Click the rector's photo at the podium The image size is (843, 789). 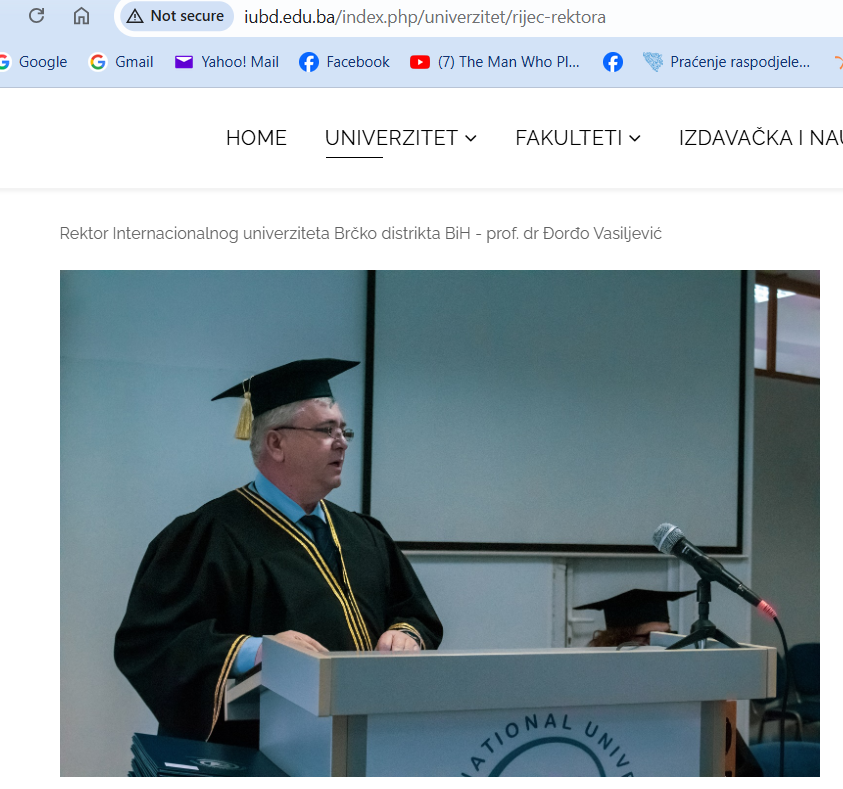pos(439,522)
